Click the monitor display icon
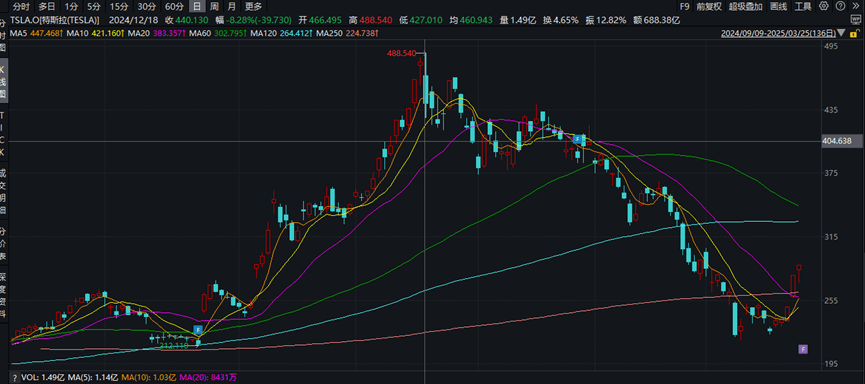 click(x=856, y=19)
